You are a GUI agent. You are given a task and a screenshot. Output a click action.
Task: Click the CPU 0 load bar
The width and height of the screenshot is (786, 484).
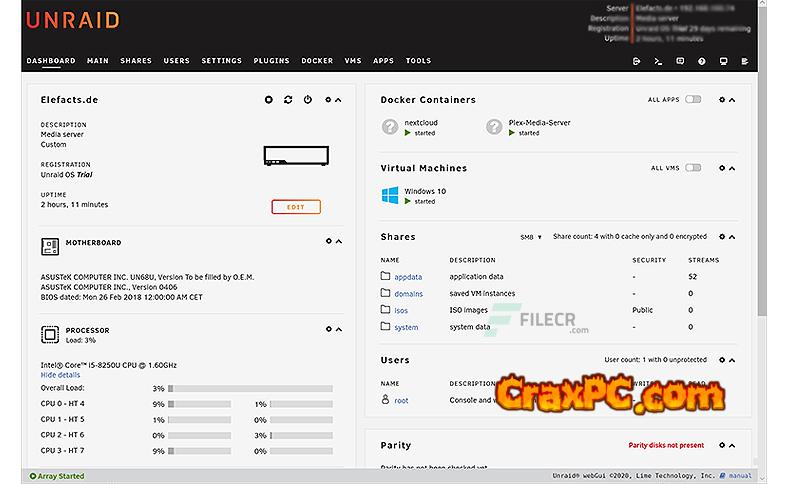[200, 404]
